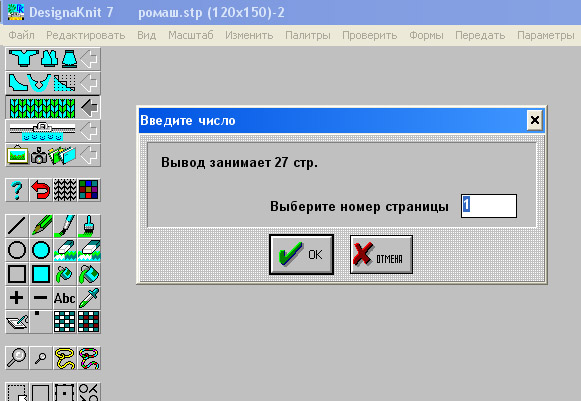Screen dimensions: 581x401
Task: Select the Abc text tool
Action: [x=65, y=298]
